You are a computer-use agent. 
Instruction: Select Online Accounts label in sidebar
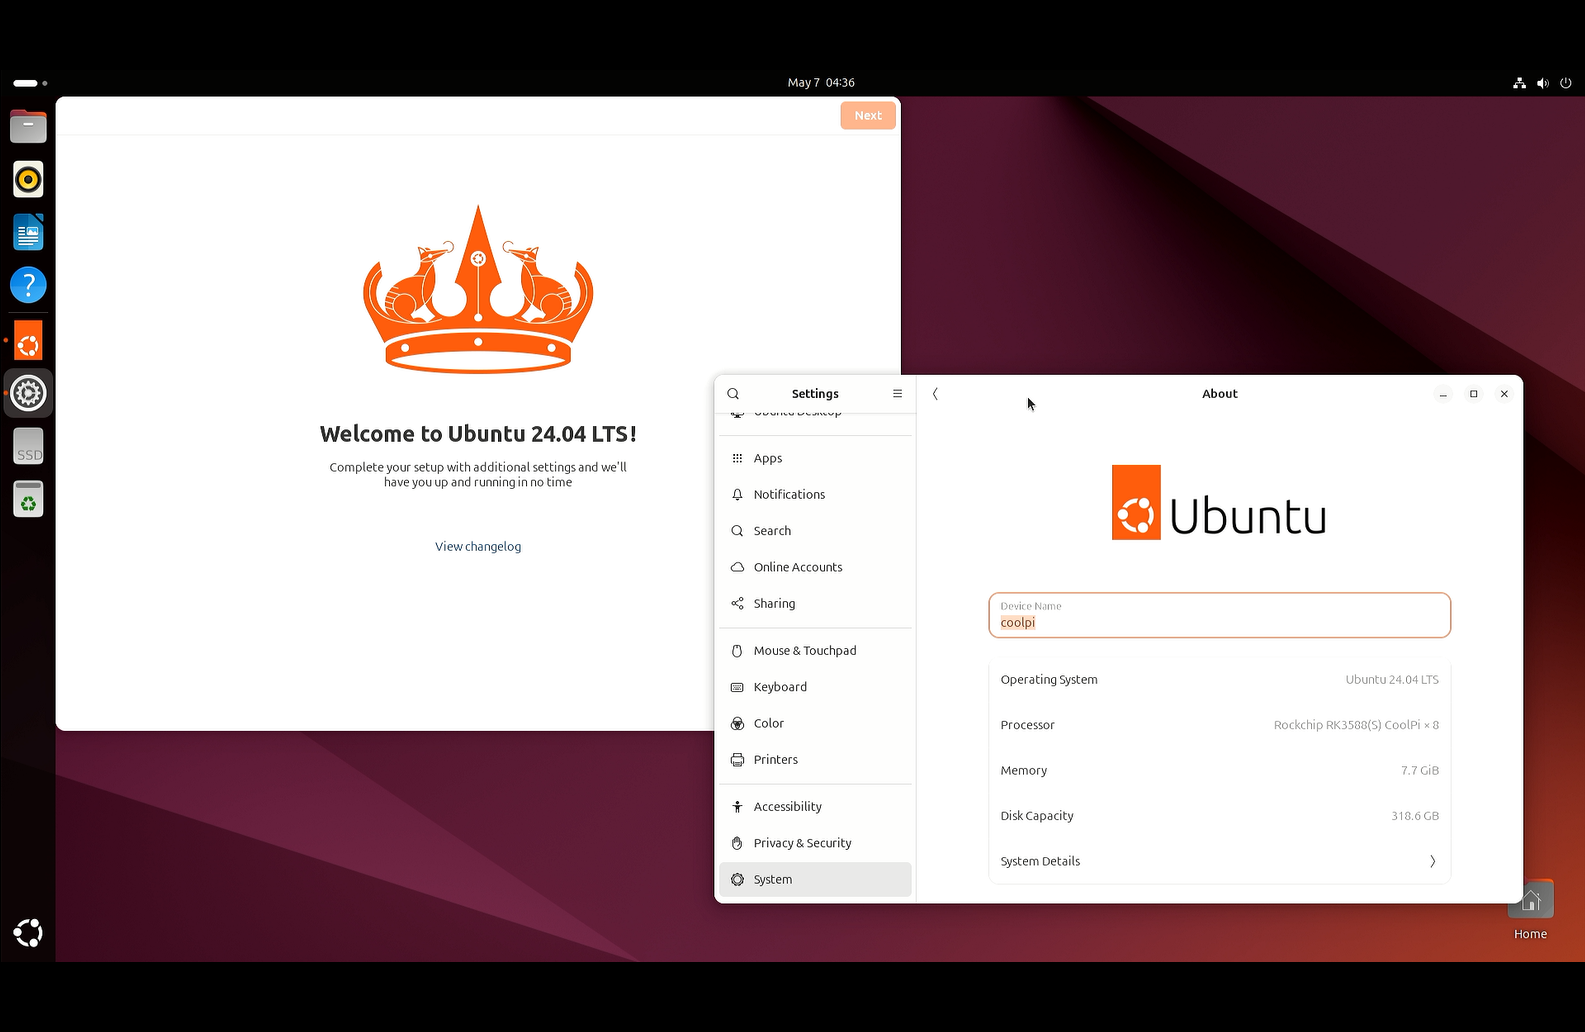pos(798,567)
